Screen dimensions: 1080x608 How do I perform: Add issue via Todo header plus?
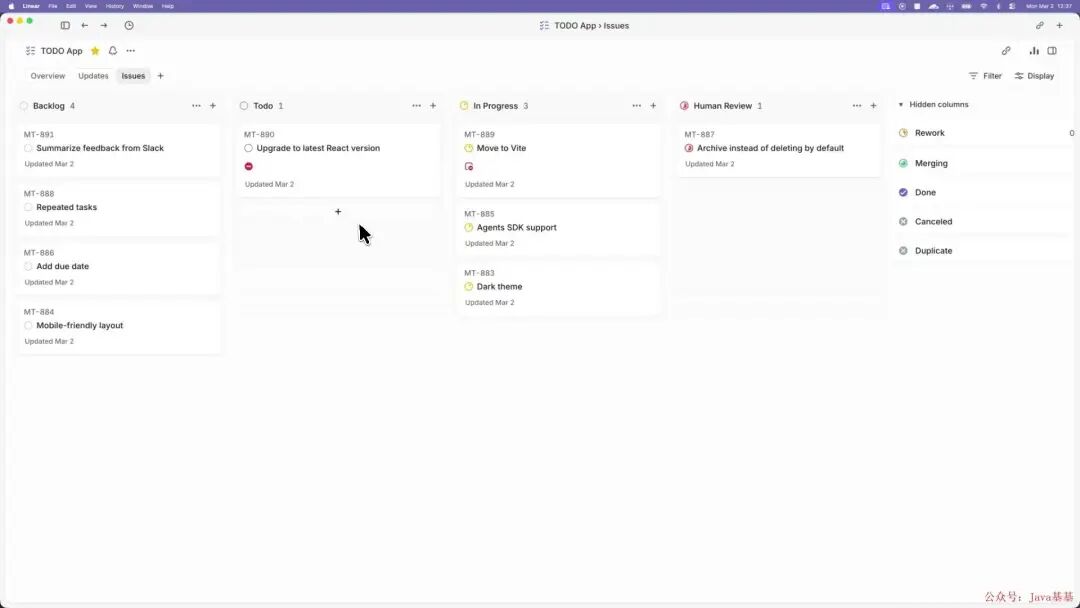(433, 106)
